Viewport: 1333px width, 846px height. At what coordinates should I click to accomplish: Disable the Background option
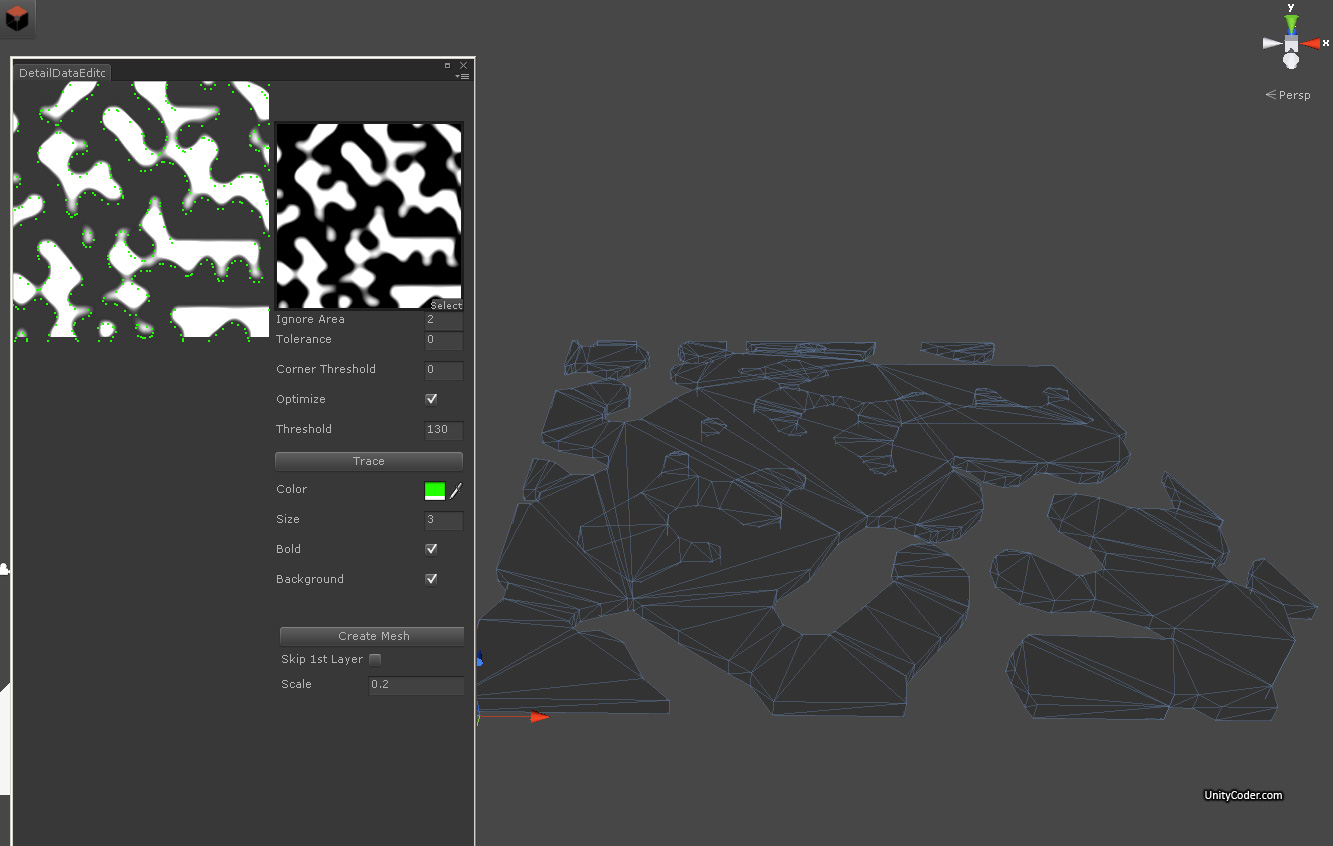pos(431,579)
